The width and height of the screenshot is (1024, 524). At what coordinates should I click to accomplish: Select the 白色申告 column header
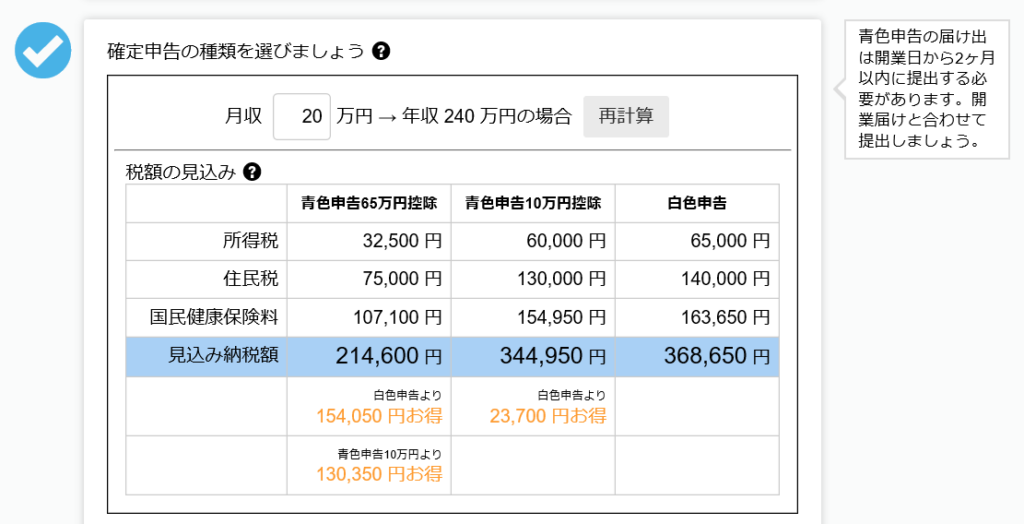coord(697,203)
